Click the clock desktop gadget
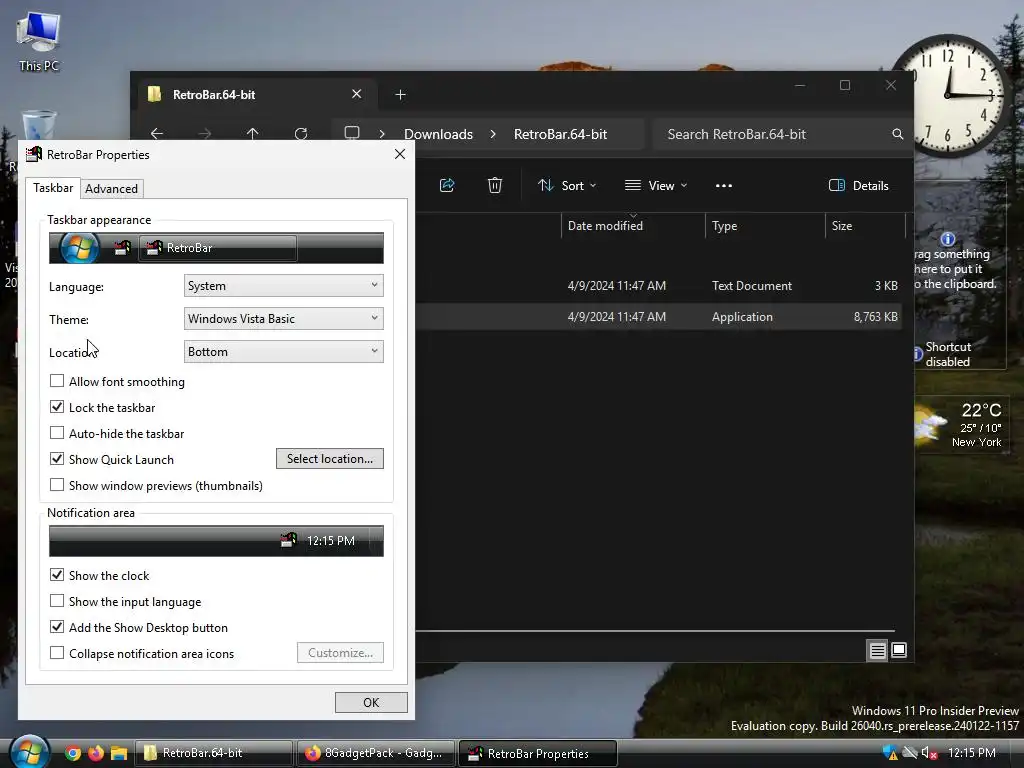The image size is (1024, 768). coord(950,95)
